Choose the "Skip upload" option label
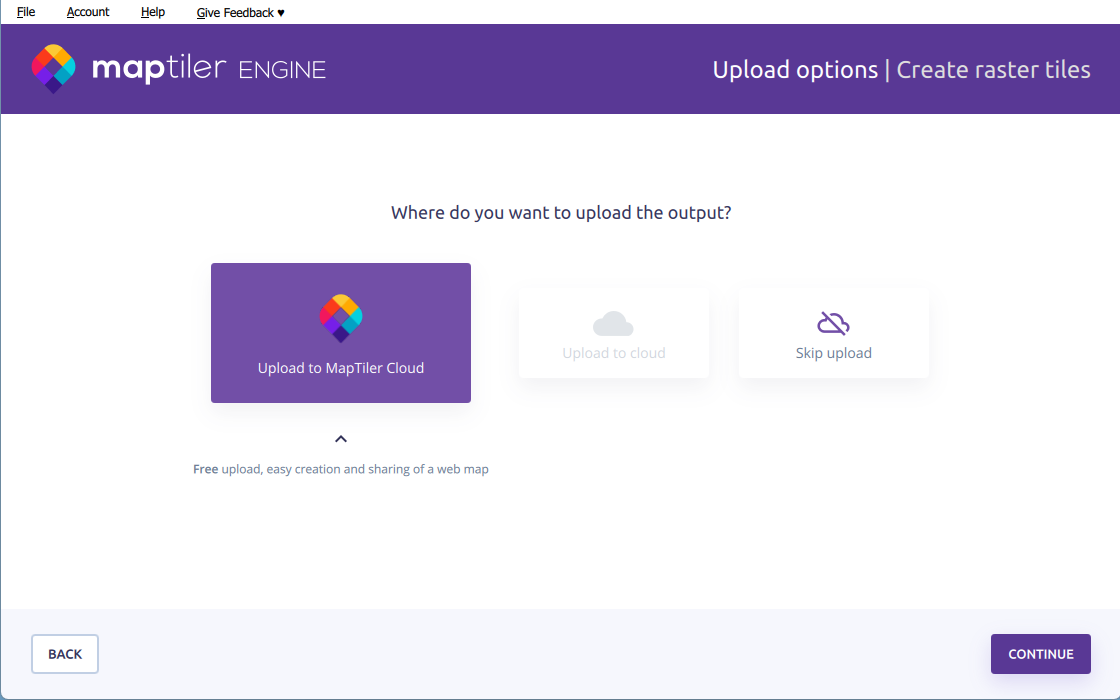Viewport: 1120px width, 700px height. [833, 353]
